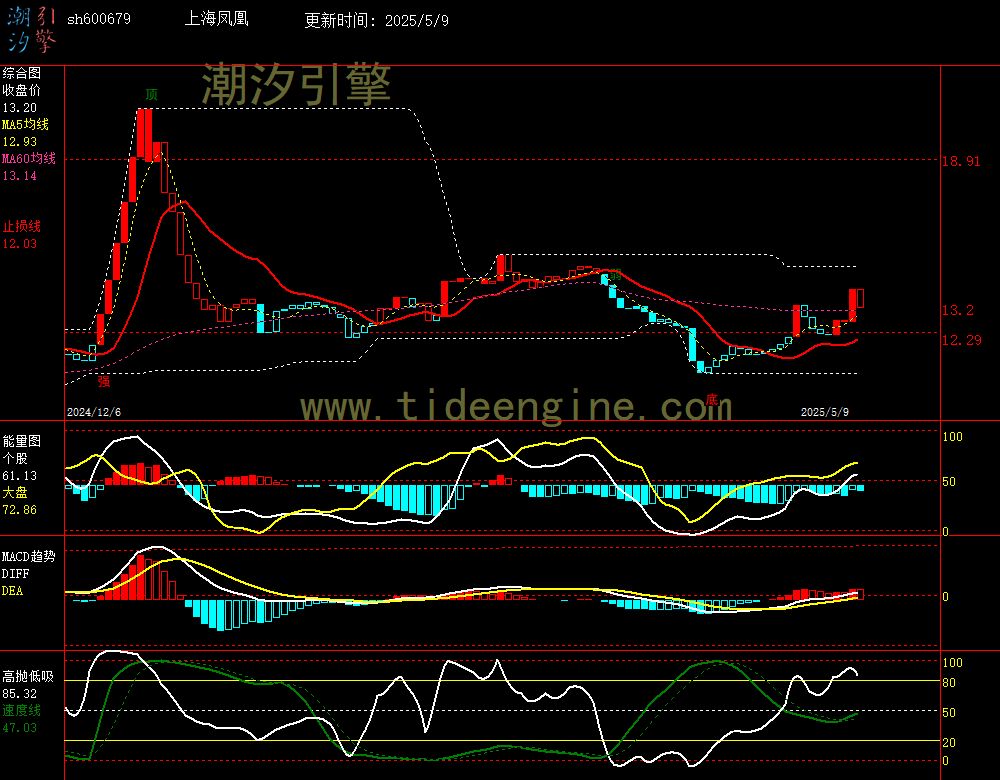Click the 20 level axis label in bottom panel
The width and height of the screenshot is (1000, 780).
coord(949,742)
